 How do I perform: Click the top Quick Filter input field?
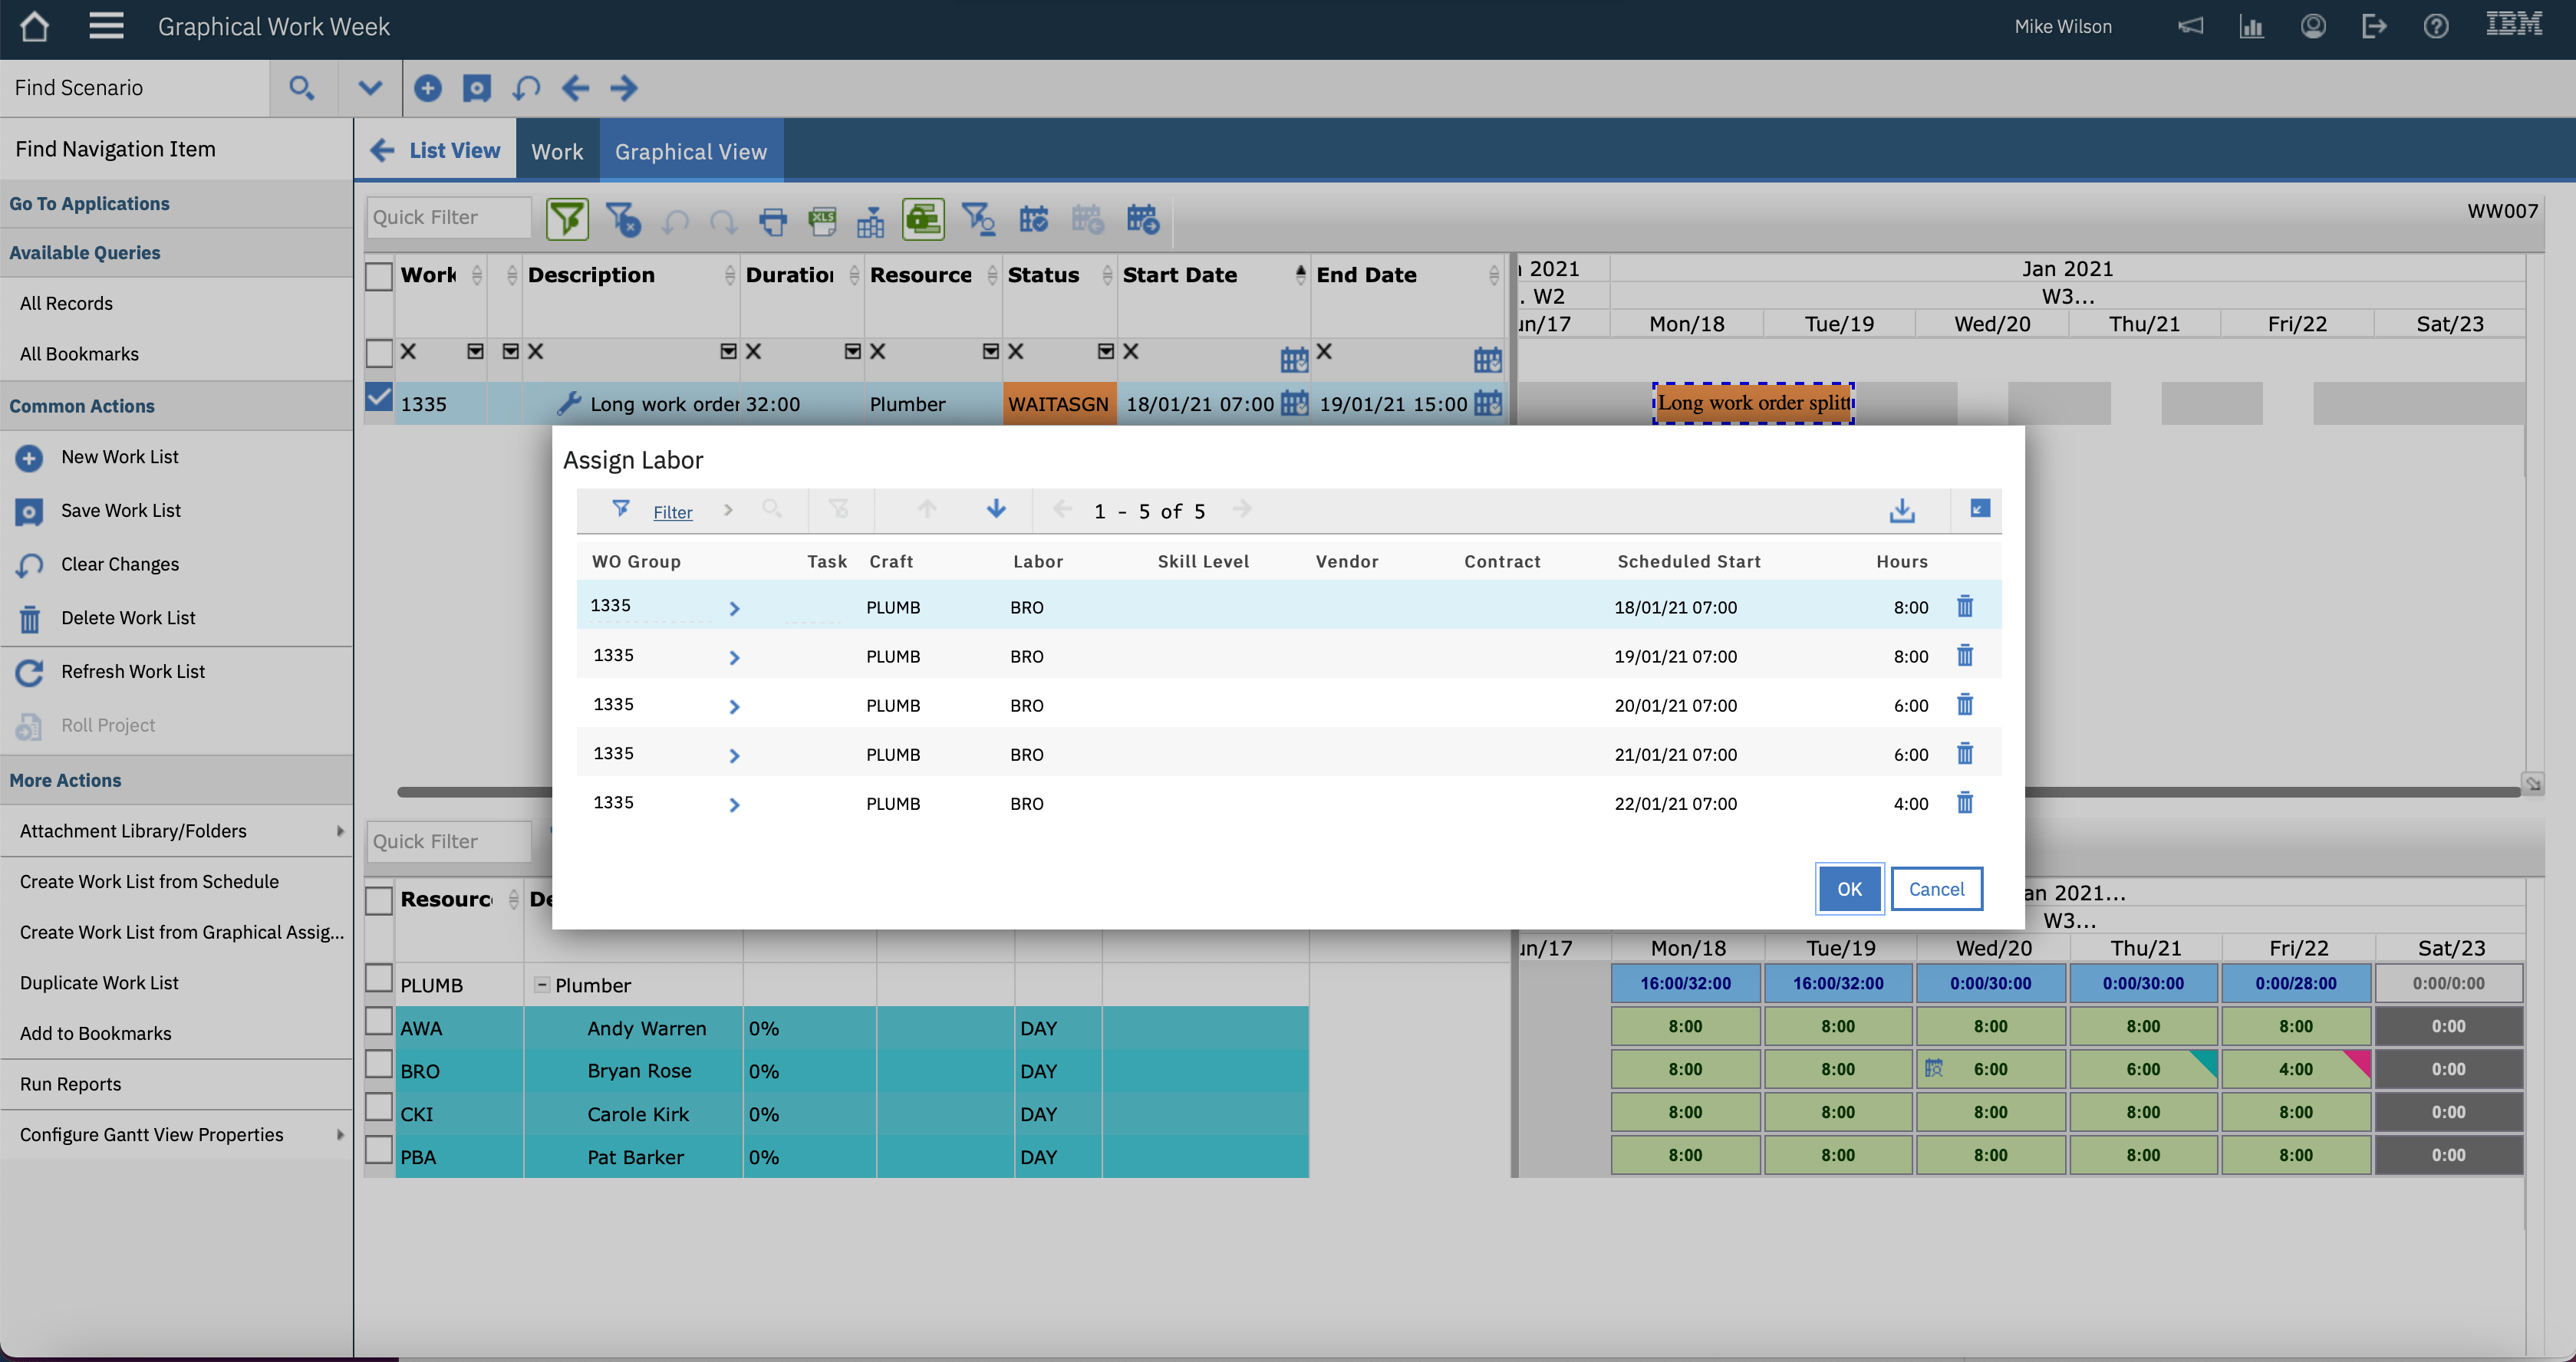pyautogui.click(x=448, y=218)
